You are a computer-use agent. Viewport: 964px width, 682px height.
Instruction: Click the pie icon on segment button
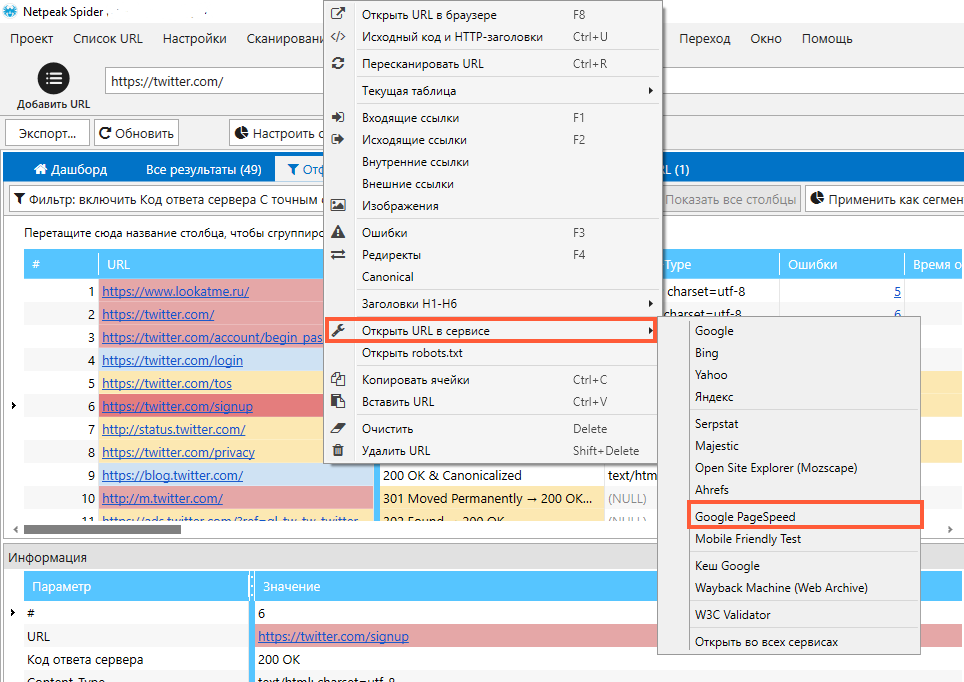(817, 198)
